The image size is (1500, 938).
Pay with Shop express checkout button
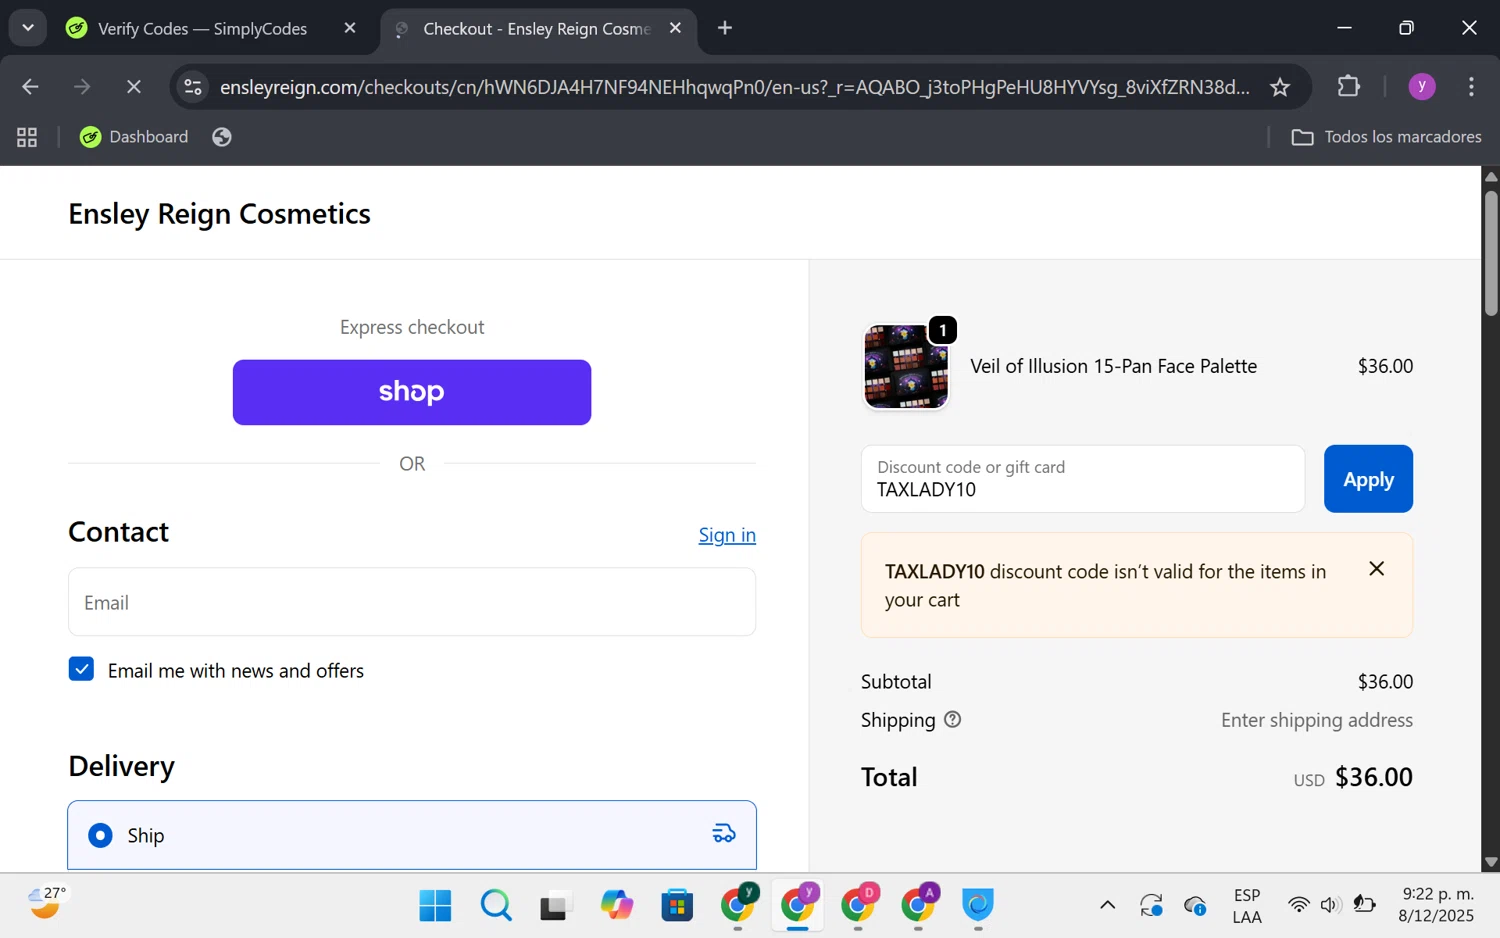point(412,392)
